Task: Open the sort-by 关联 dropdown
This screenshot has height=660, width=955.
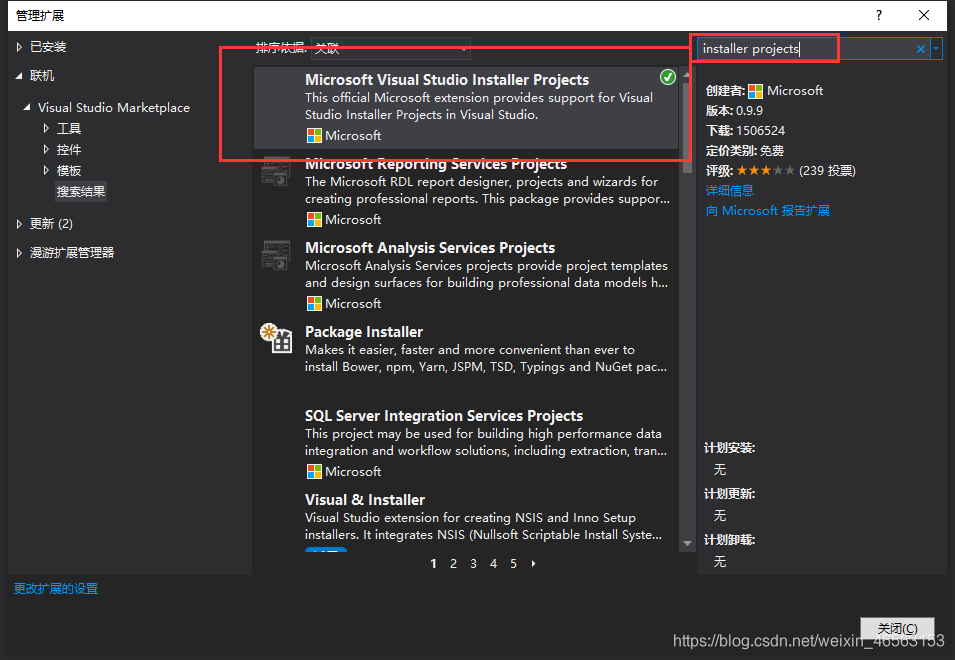Action: click(x=390, y=49)
